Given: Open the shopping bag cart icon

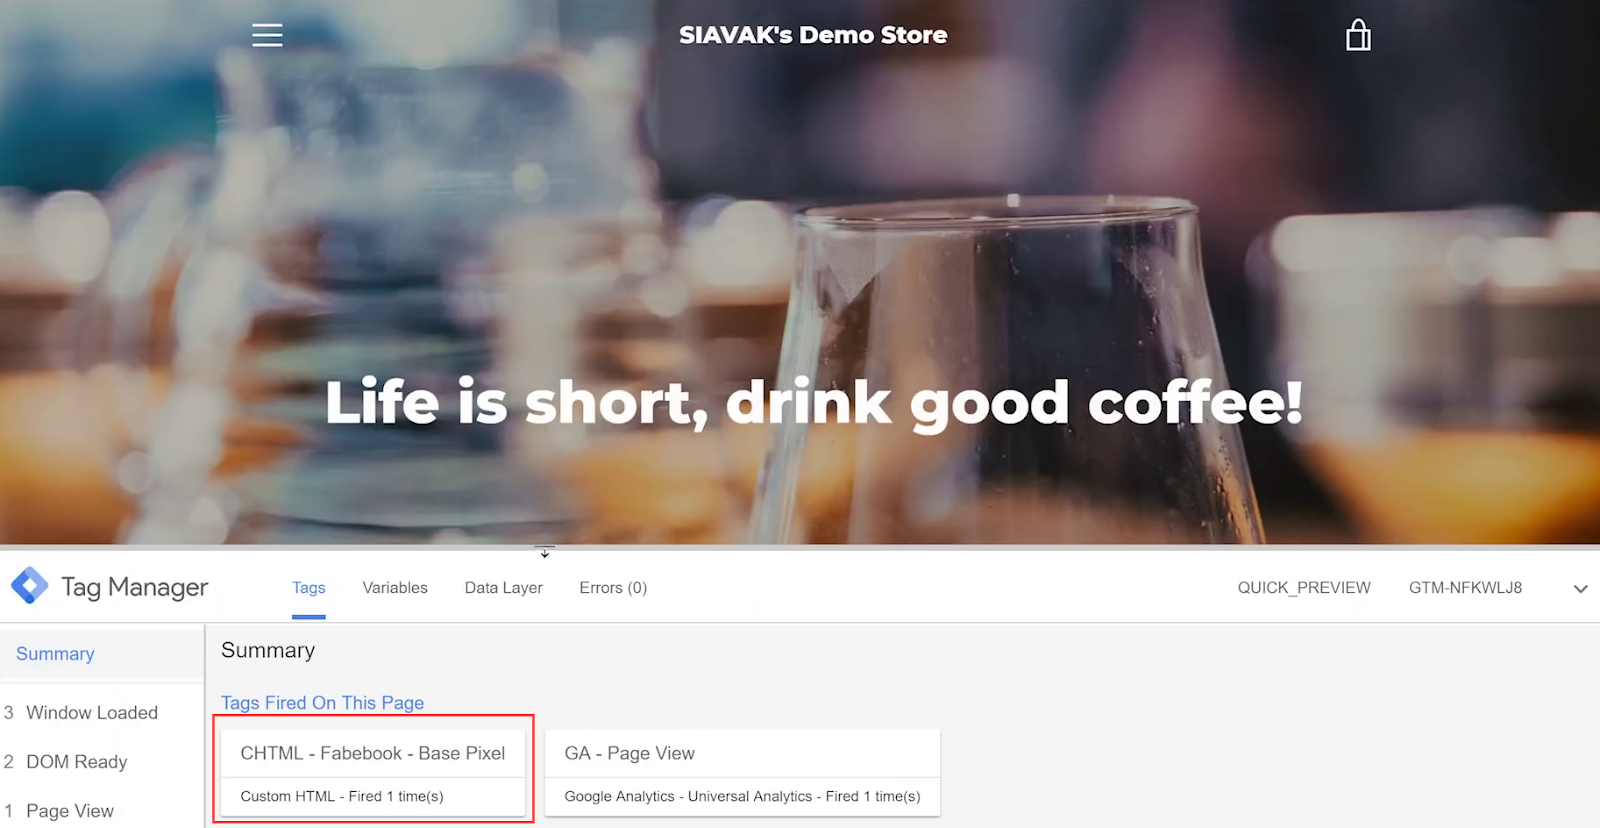Looking at the screenshot, I should tap(1358, 35).
